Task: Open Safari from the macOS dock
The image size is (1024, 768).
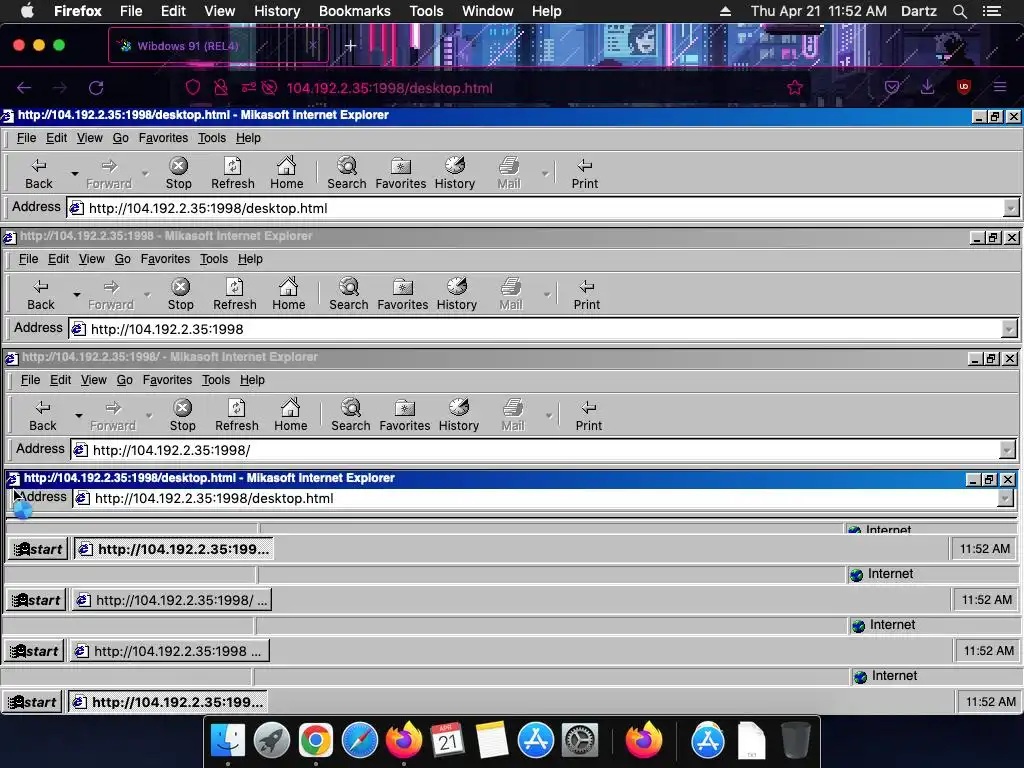Action: [x=360, y=741]
